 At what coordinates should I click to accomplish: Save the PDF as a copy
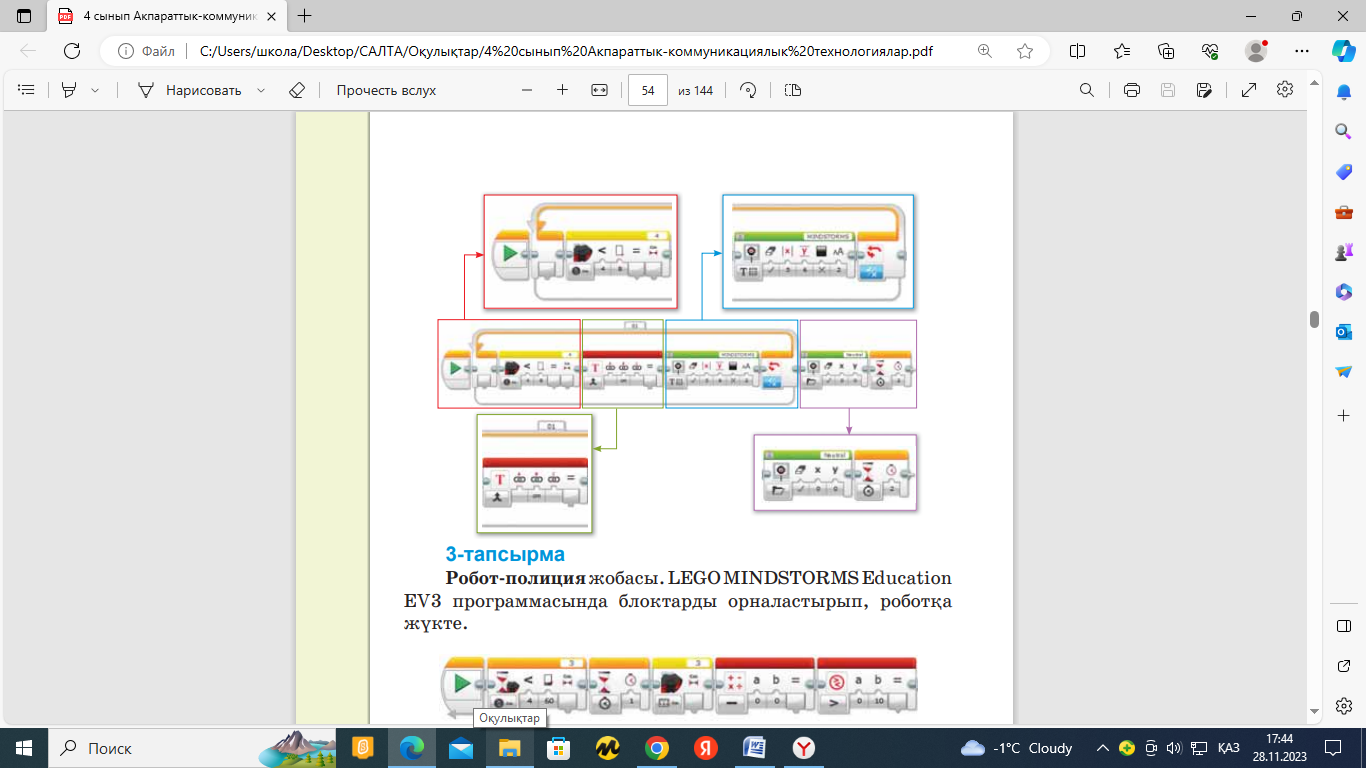click(1204, 90)
